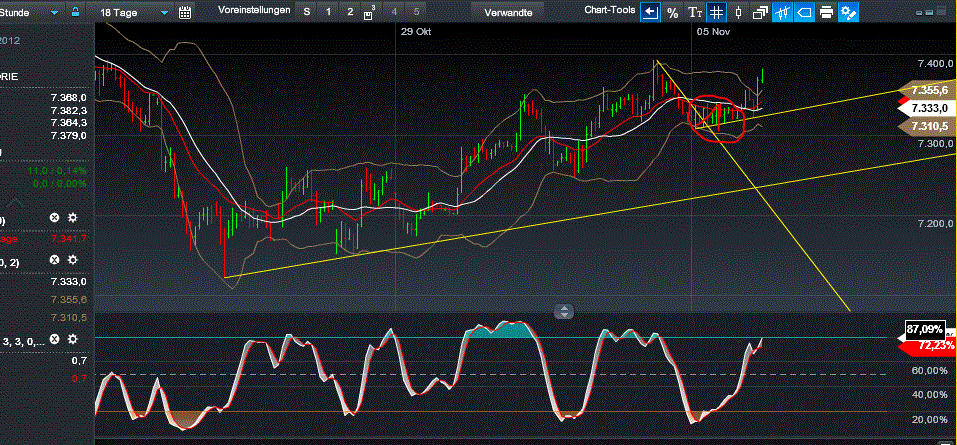Screen dimensions: 957x445
Task: Collapse the indicator panel with the divider arrows
Action: [x=564, y=311]
